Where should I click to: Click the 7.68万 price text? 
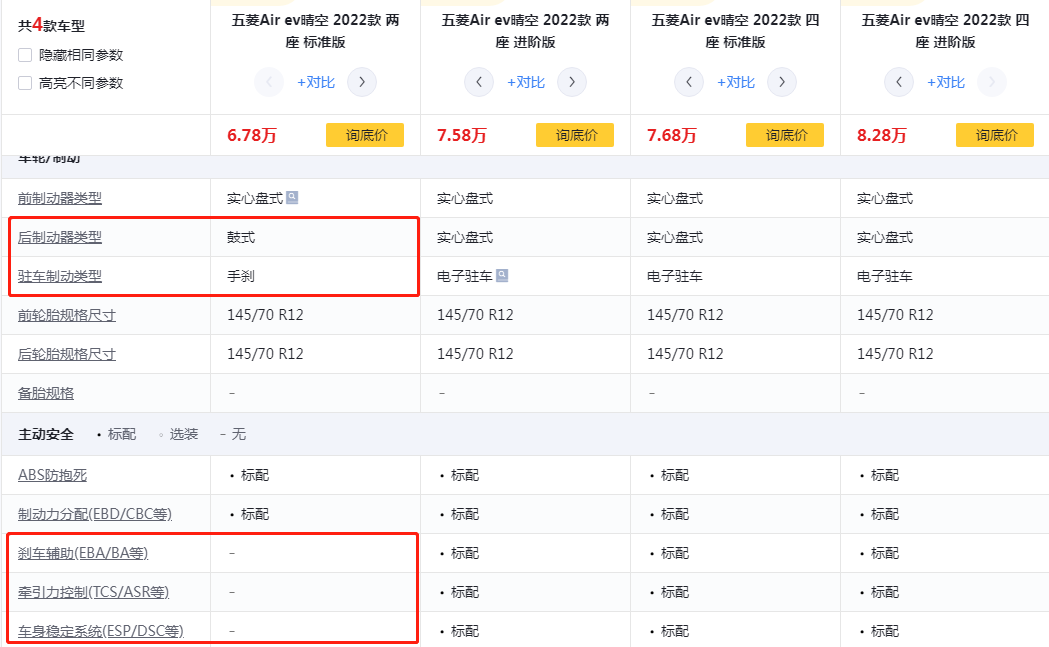click(672, 135)
